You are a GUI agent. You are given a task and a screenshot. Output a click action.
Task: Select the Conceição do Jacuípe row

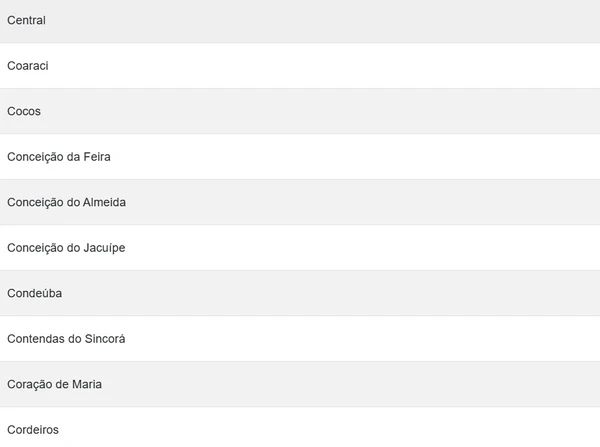tap(300, 248)
